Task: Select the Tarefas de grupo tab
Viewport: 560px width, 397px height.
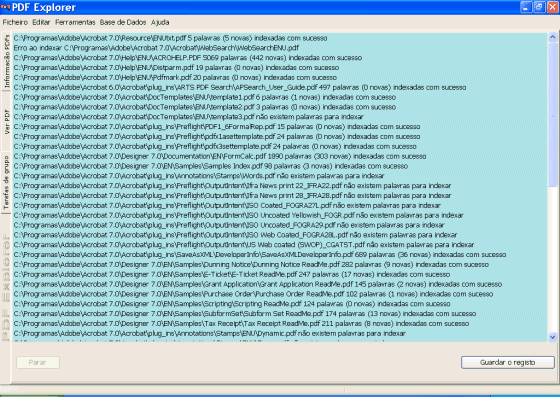Action: coord(6,183)
